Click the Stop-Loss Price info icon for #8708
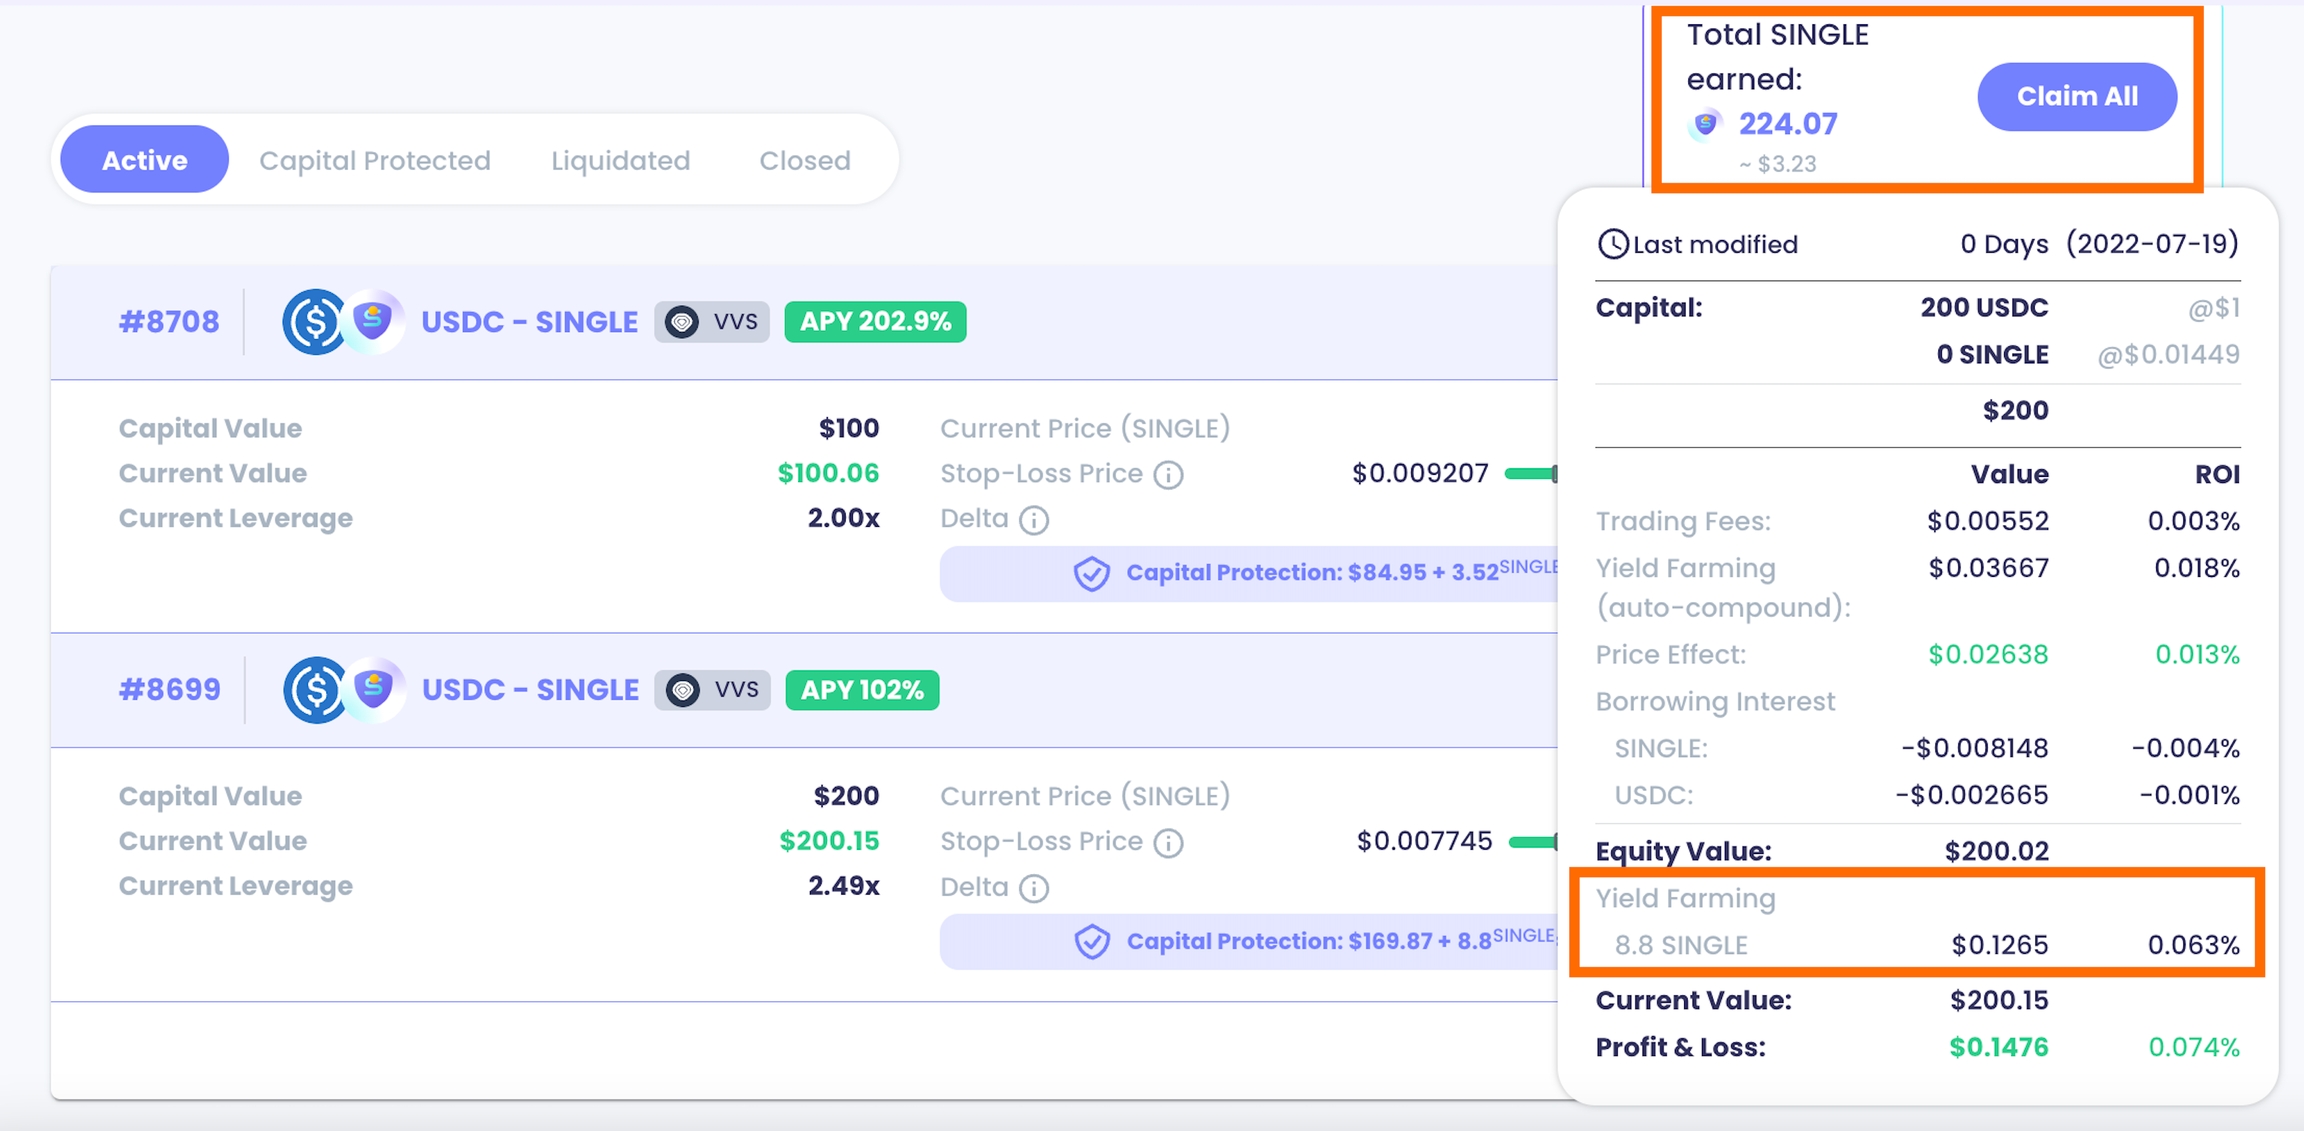 coord(1168,474)
